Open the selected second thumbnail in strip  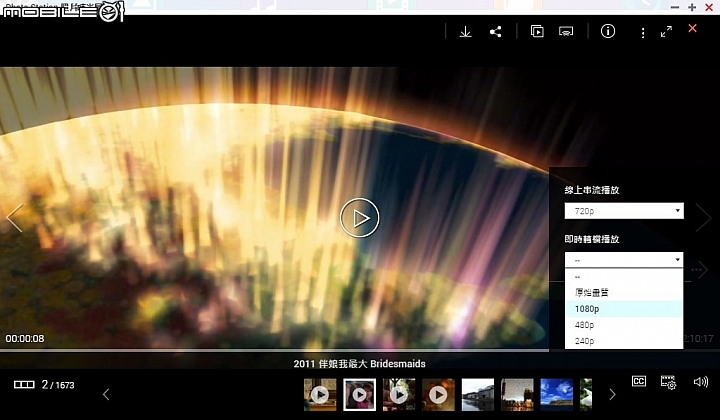[360, 394]
